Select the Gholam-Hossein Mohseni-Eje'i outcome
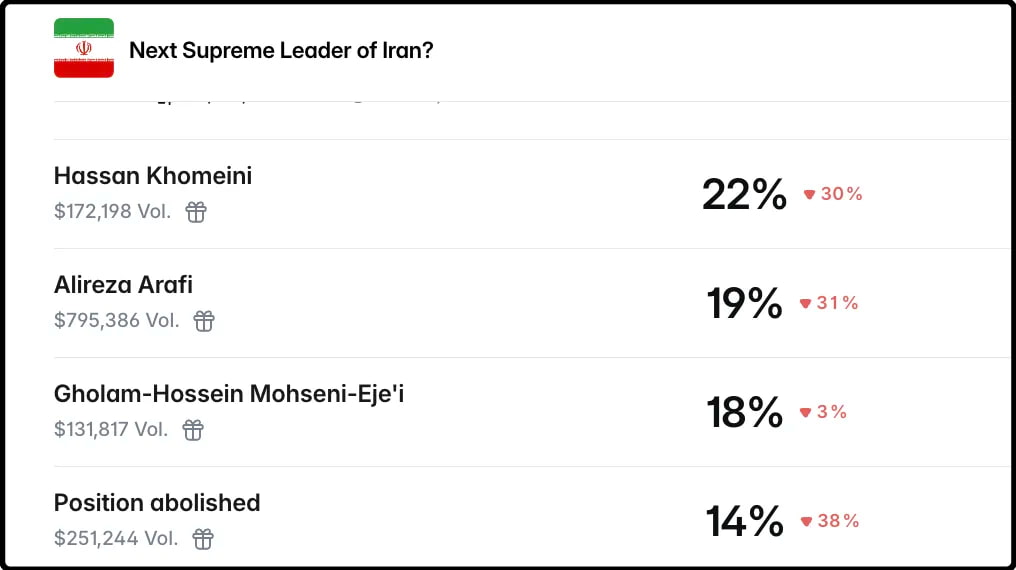This screenshot has width=1016, height=570. pyautogui.click(x=229, y=394)
